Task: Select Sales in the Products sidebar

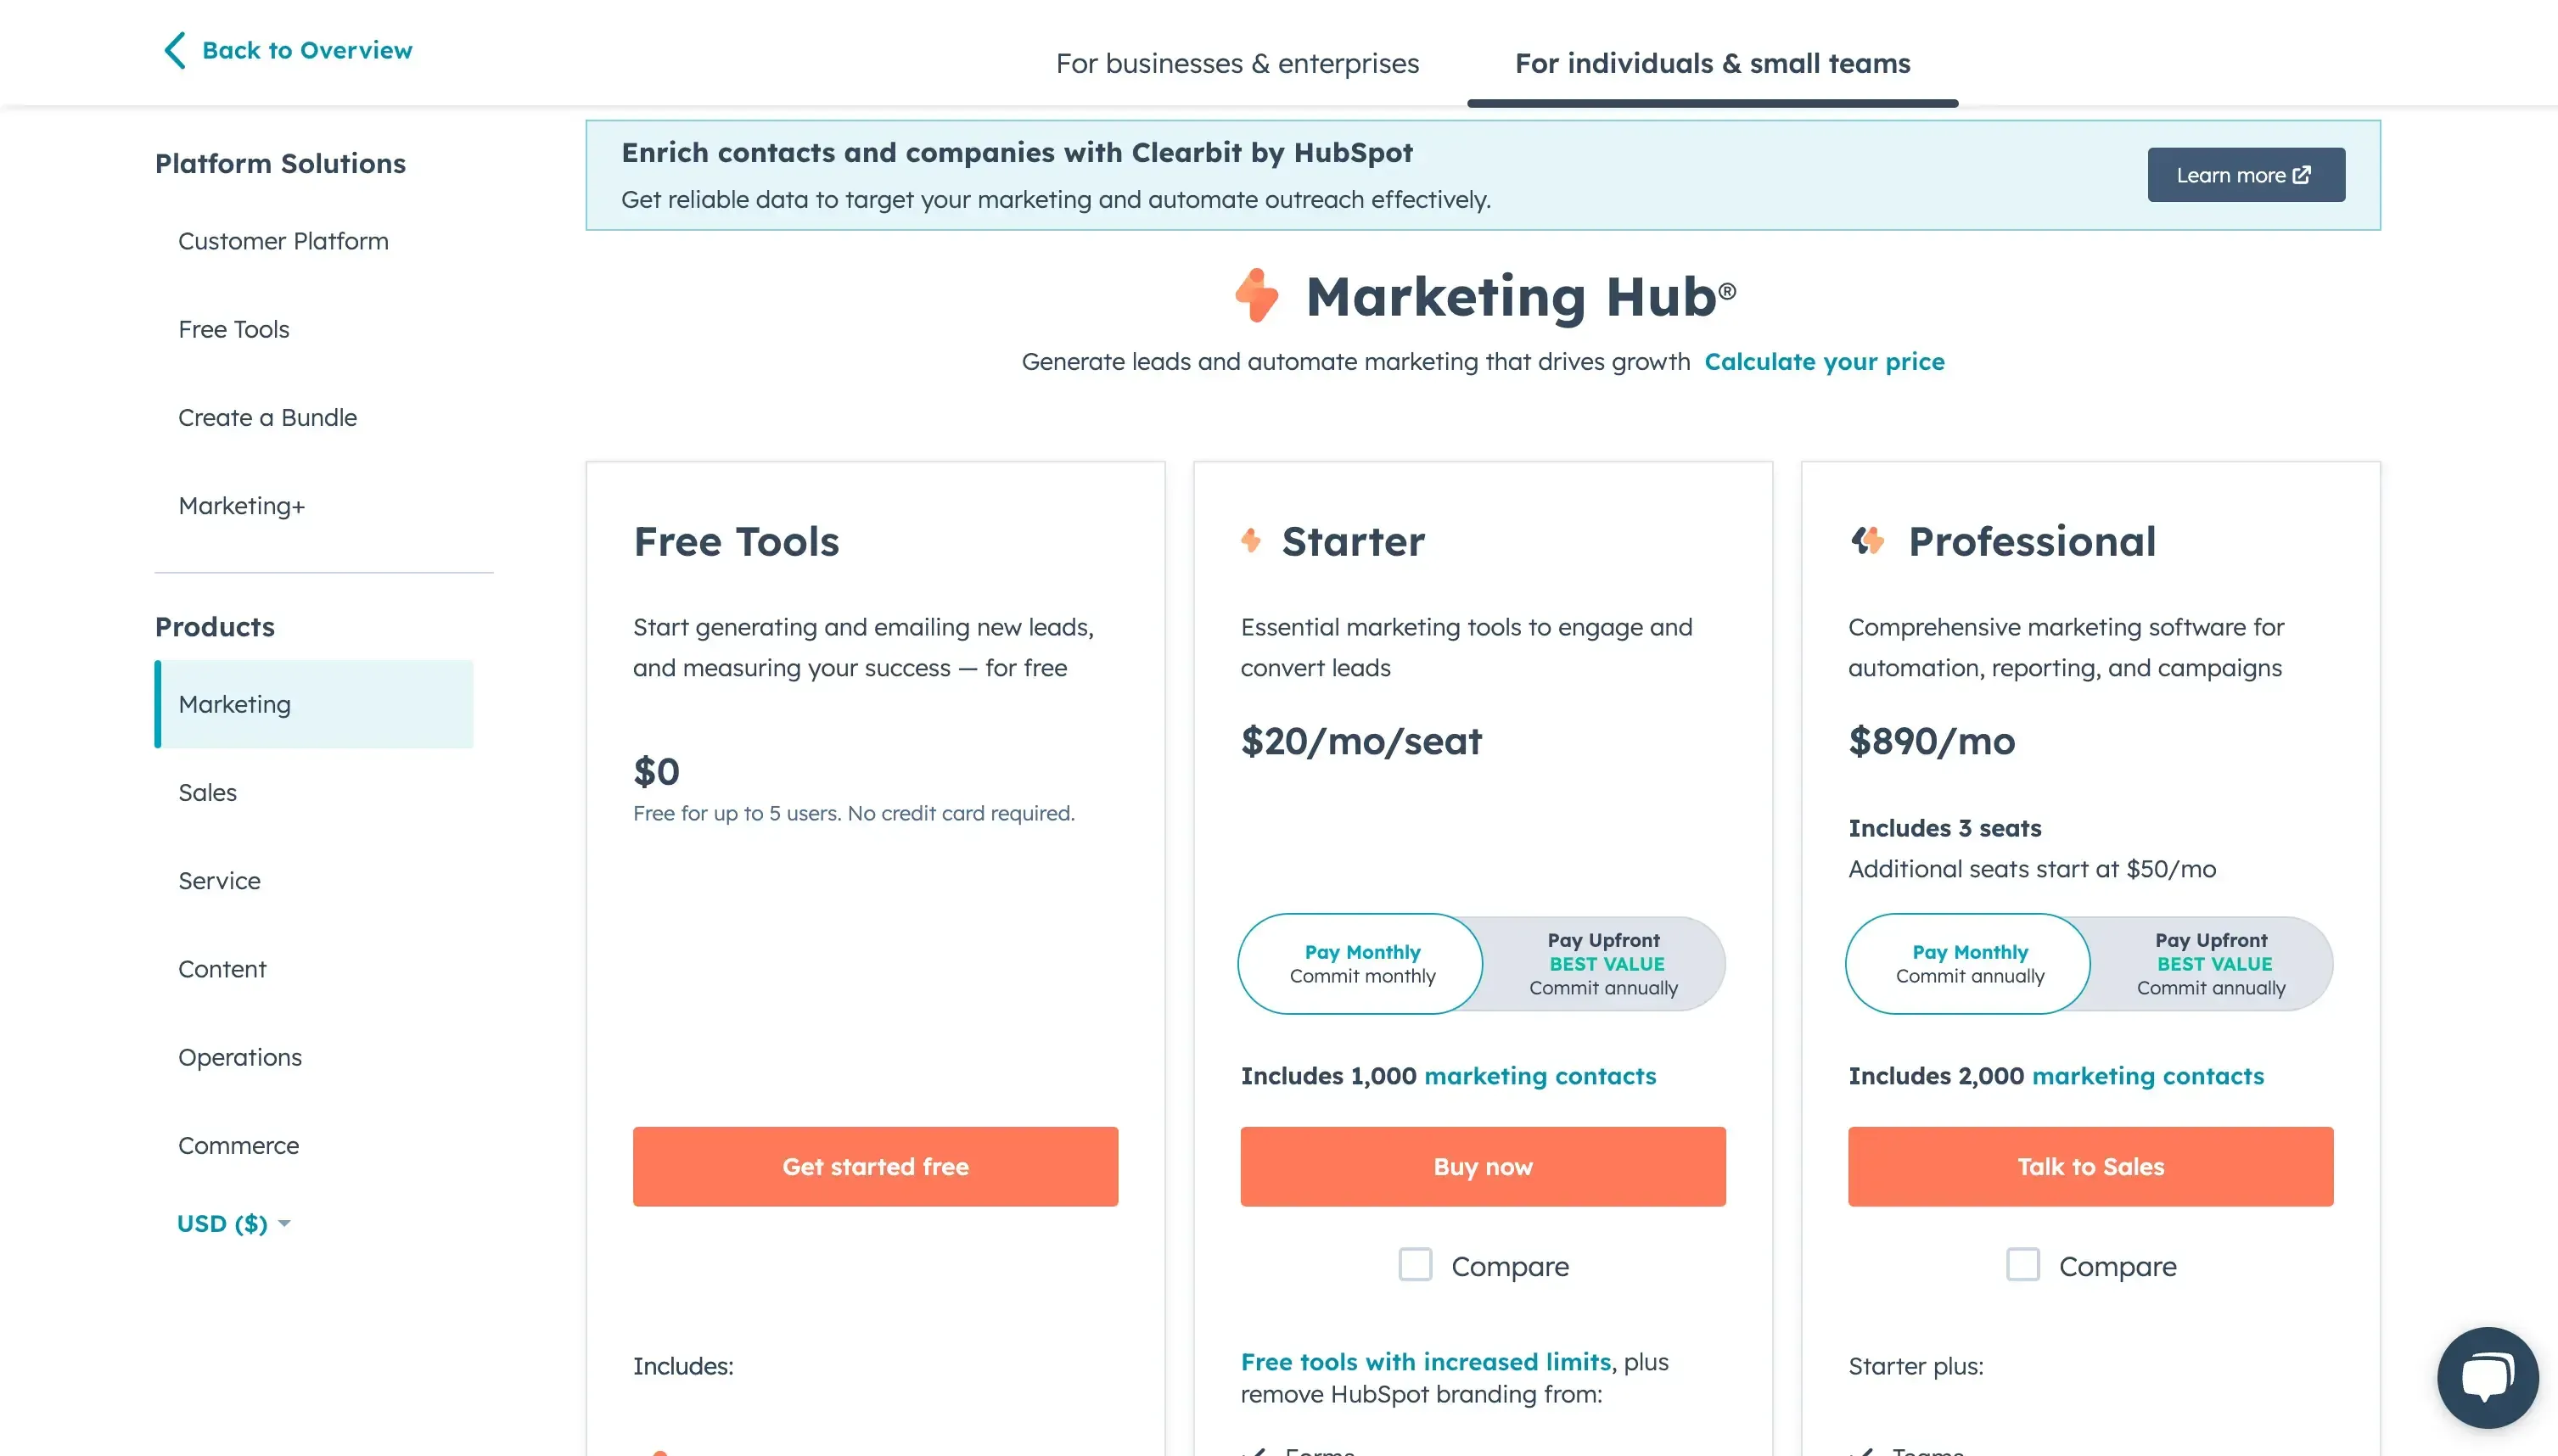Action: pos(207,792)
